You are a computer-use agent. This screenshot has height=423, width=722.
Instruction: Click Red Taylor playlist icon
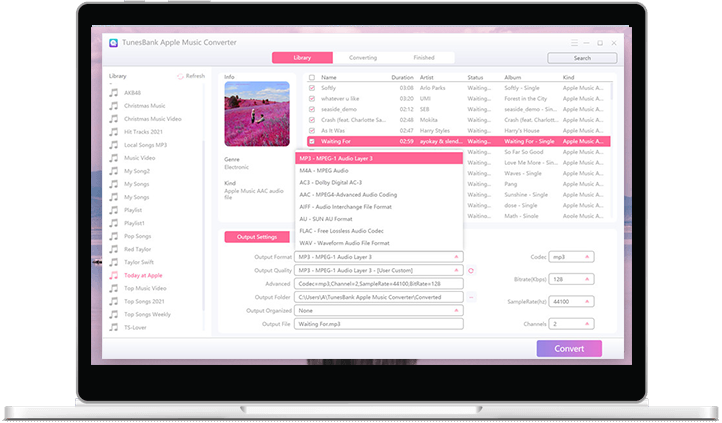pyautogui.click(x=113, y=249)
